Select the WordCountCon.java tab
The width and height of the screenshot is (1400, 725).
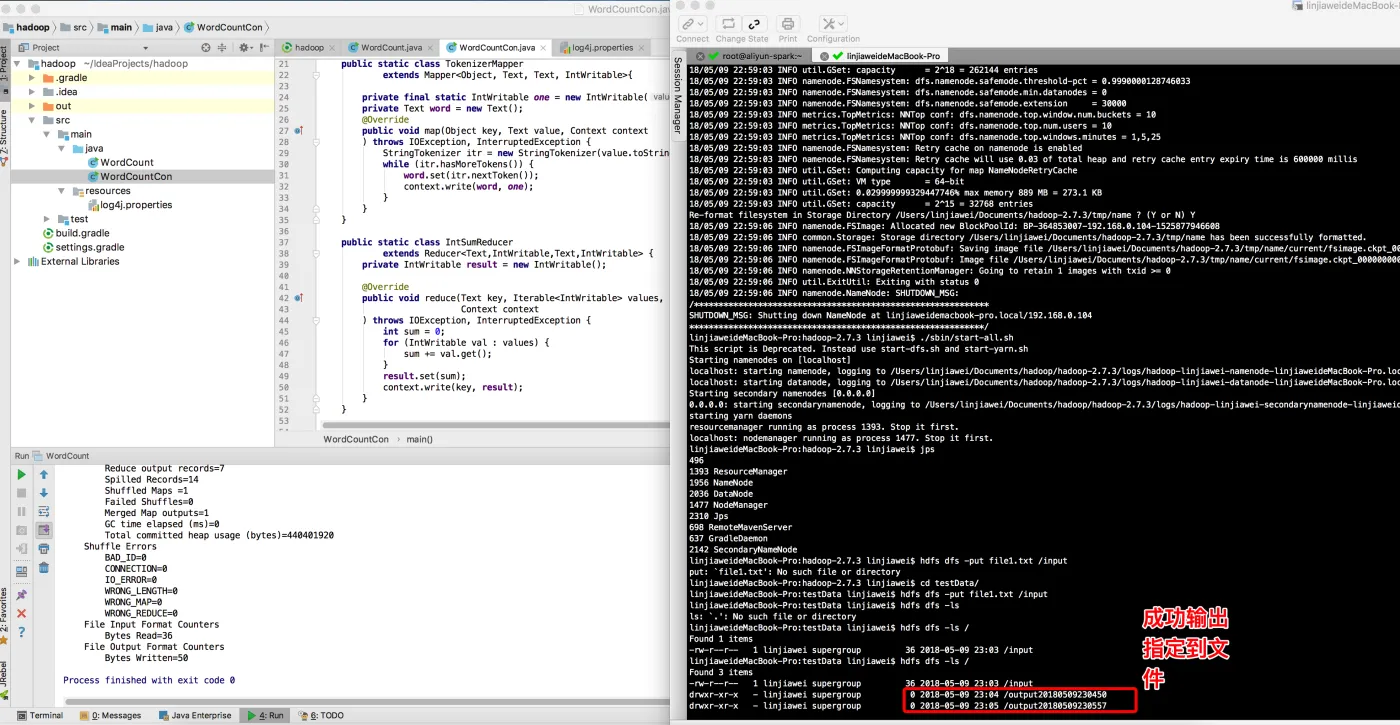click(497, 47)
